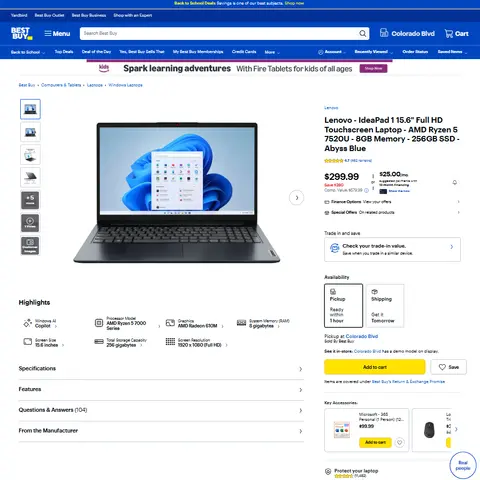Select the Shipping availability option

pyautogui.click(x=385, y=305)
